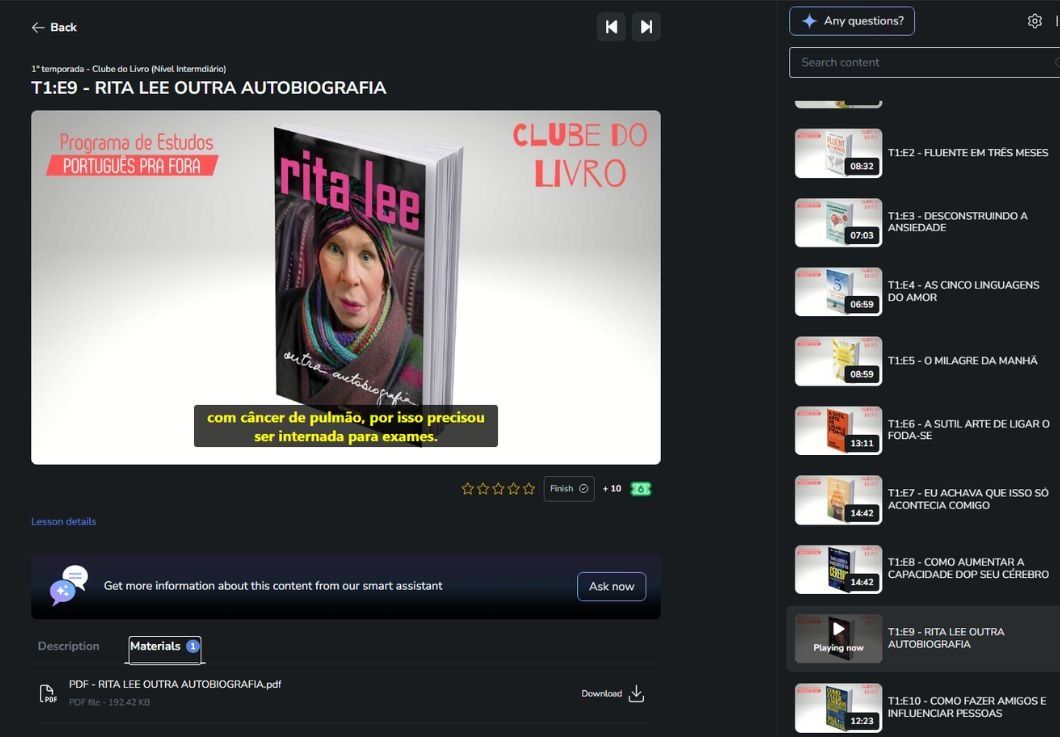Rate the lesson five stars
The image size is (1060, 737).
tap(529, 489)
